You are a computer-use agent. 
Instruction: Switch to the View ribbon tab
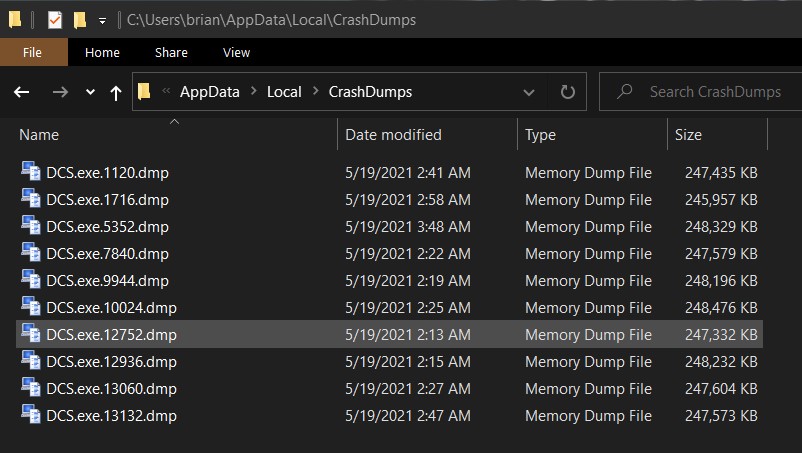(236, 52)
